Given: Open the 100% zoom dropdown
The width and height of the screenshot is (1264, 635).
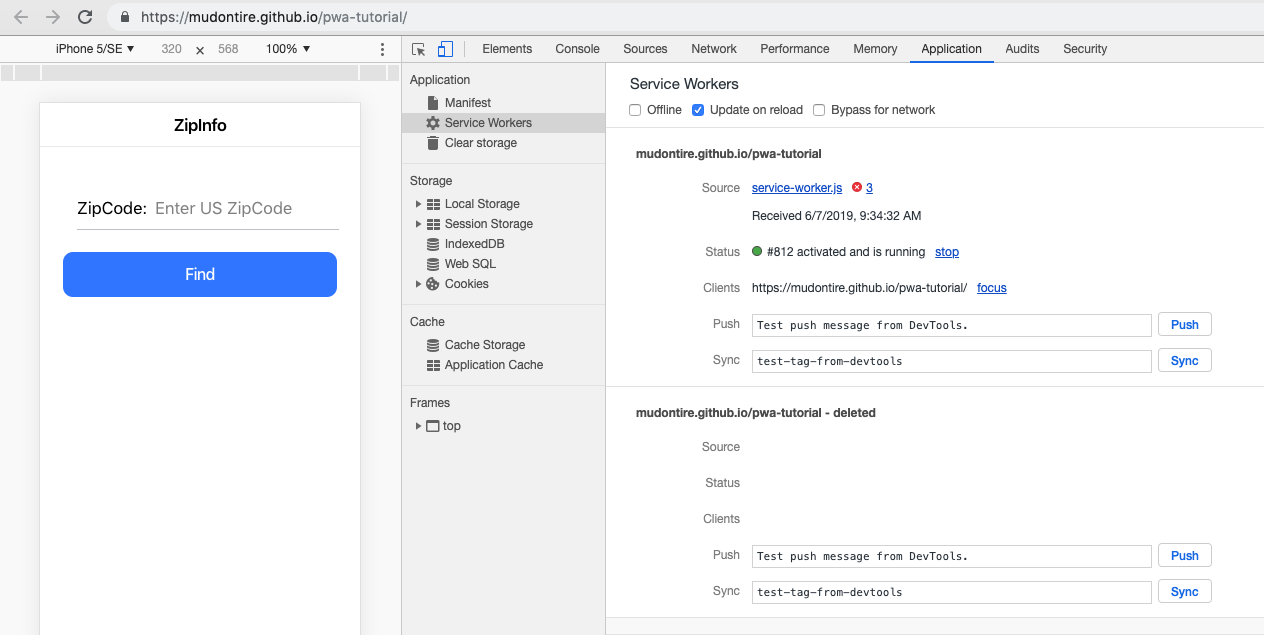Looking at the screenshot, I should tap(288, 49).
